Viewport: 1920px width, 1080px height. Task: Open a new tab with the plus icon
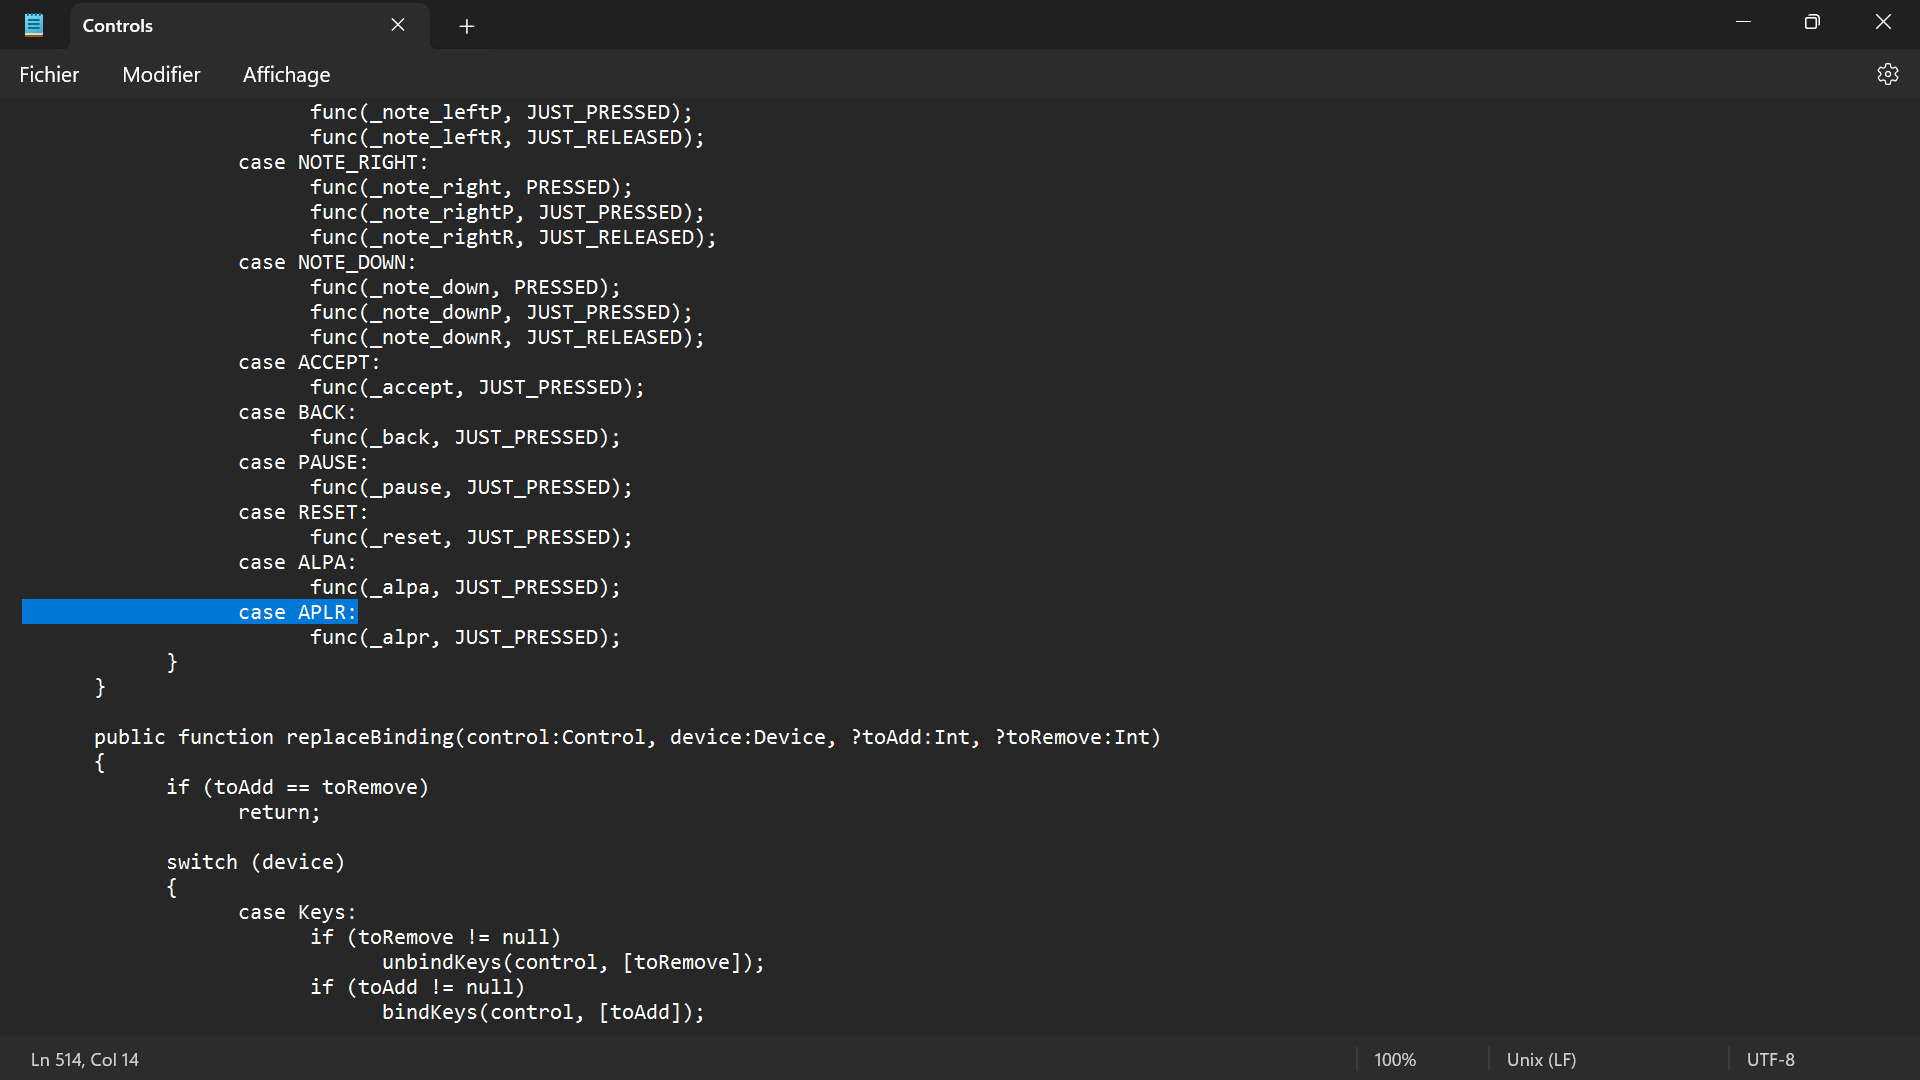click(x=466, y=26)
